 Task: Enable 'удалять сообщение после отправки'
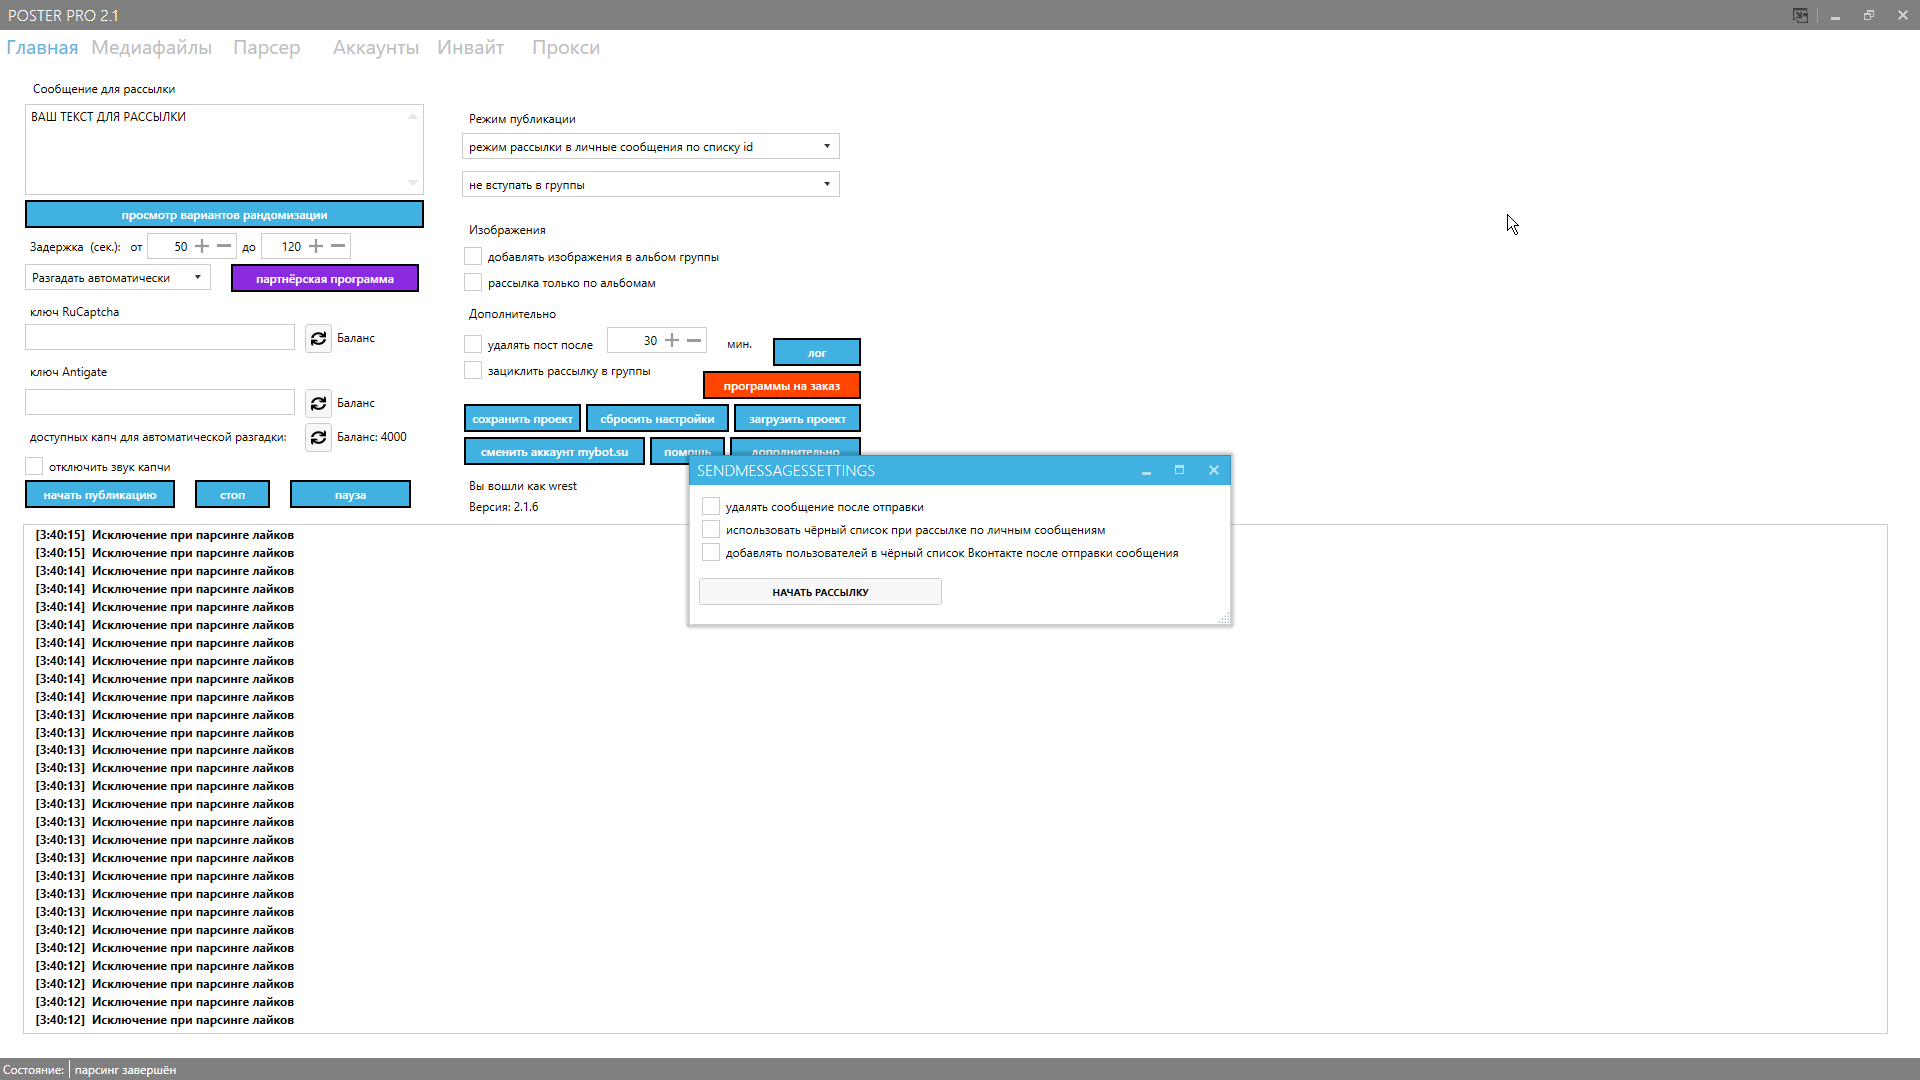(711, 507)
